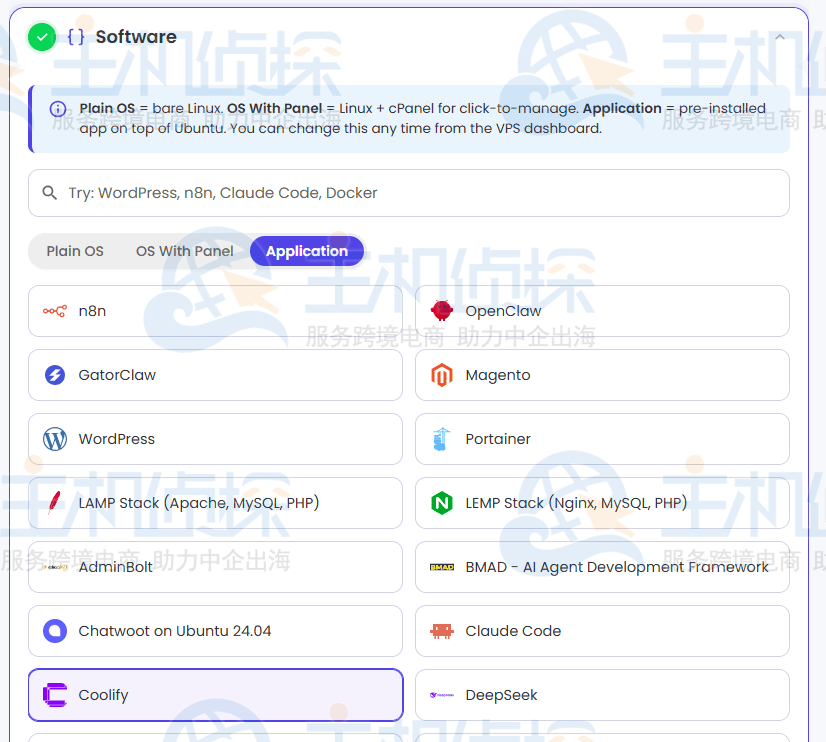
Task: Select BMAD - AI Agent Development Framework text
Action: coord(617,567)
